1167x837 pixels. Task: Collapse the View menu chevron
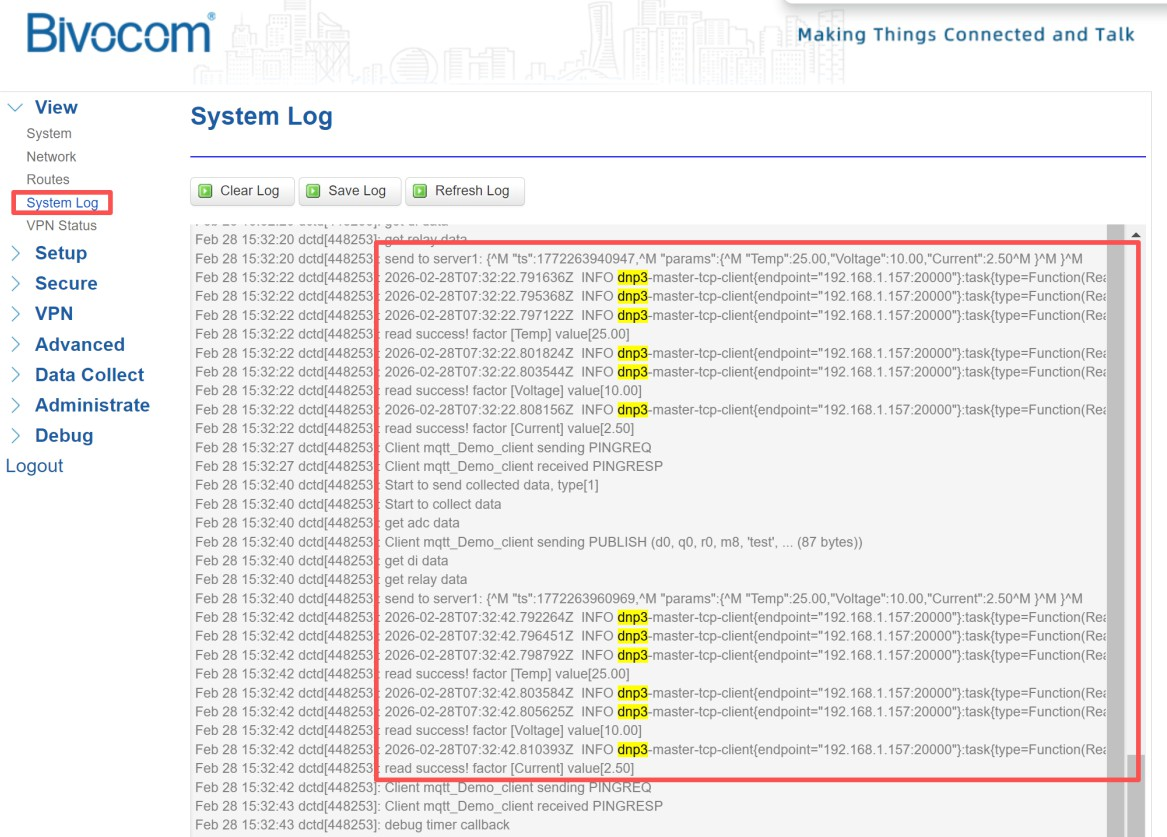pyautogui.click(x=15, y=108)
